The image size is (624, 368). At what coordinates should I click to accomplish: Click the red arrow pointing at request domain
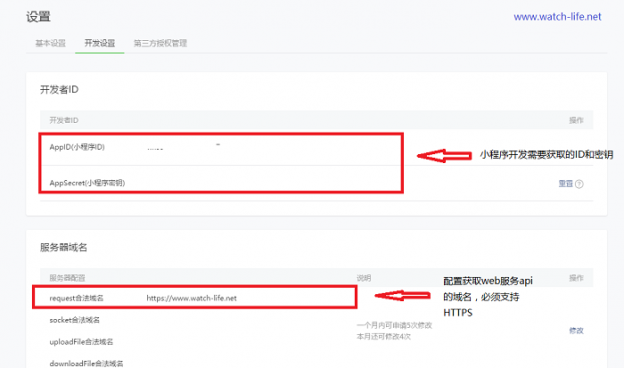click(x=402, y=295)
